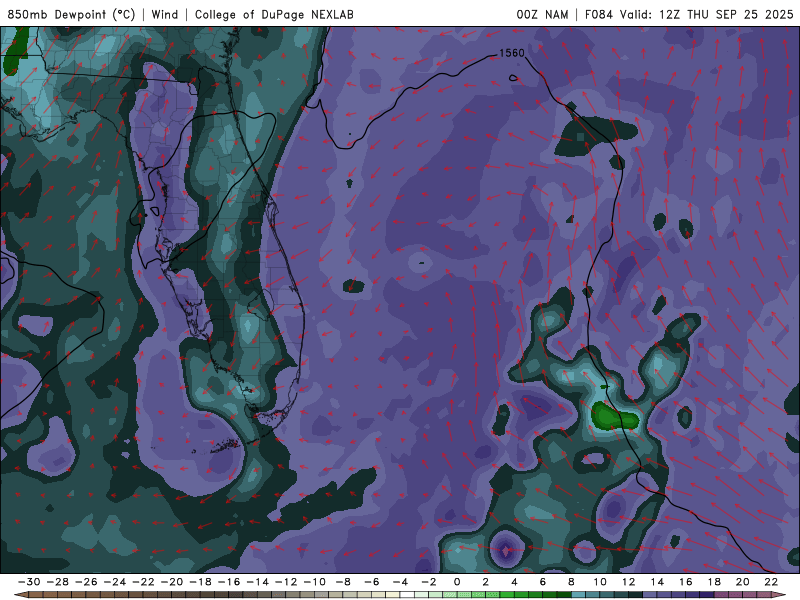Click the '-20' color scale label
The image size is (800, 600).
(172, 582)
